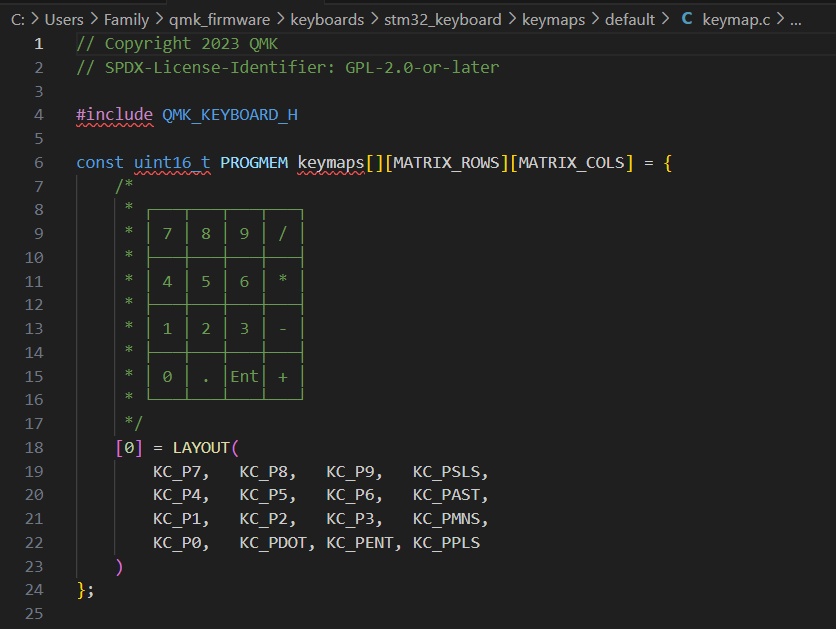Click the keymaps array identifier
Screen dimensions: 836x629
tap(330, 163)
